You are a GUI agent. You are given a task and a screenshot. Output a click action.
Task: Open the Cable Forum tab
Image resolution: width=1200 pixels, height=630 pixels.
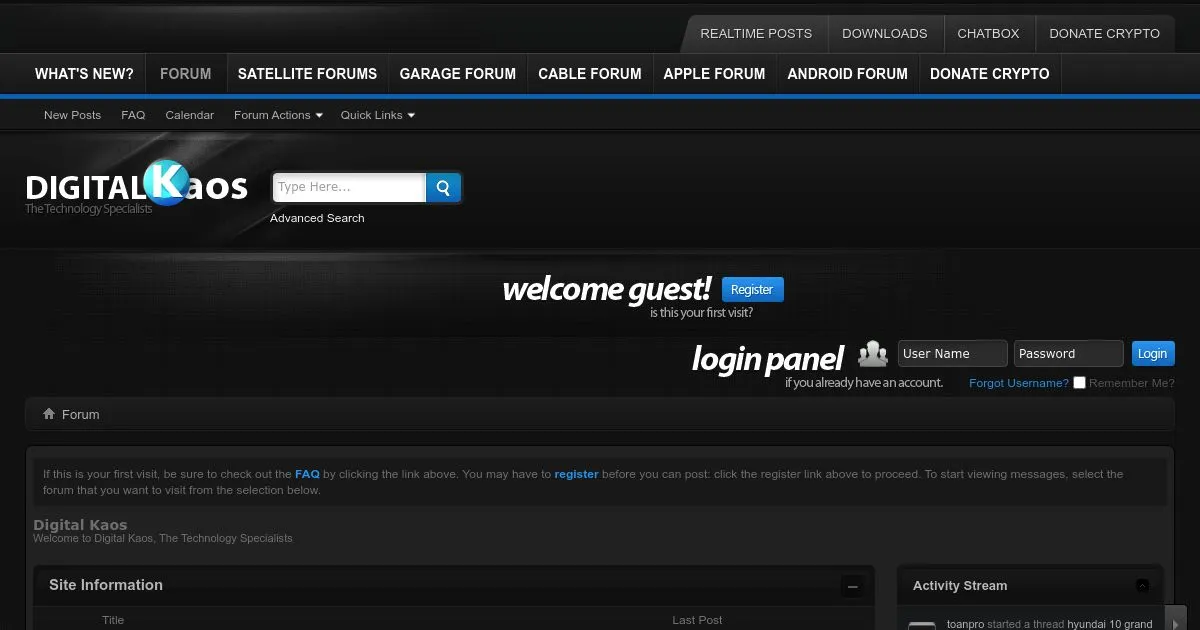click(590, 74)
